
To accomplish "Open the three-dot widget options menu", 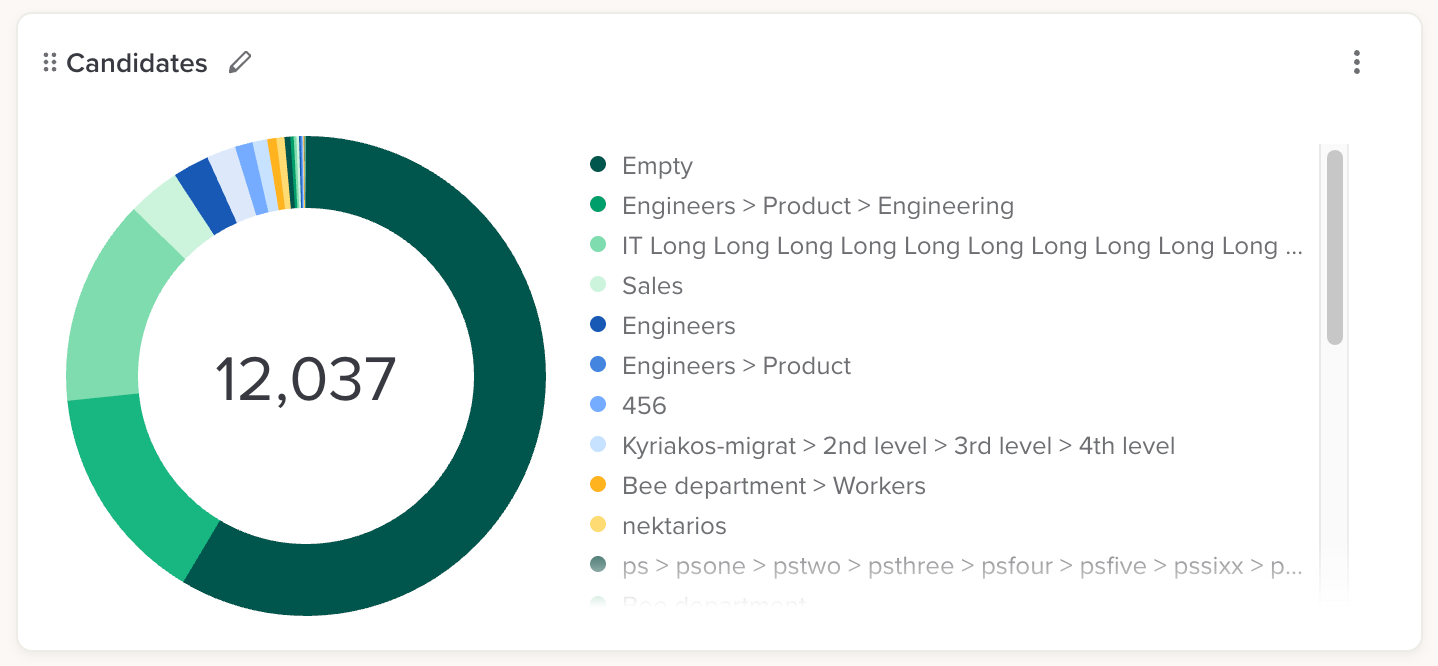I will point(1356,63).
